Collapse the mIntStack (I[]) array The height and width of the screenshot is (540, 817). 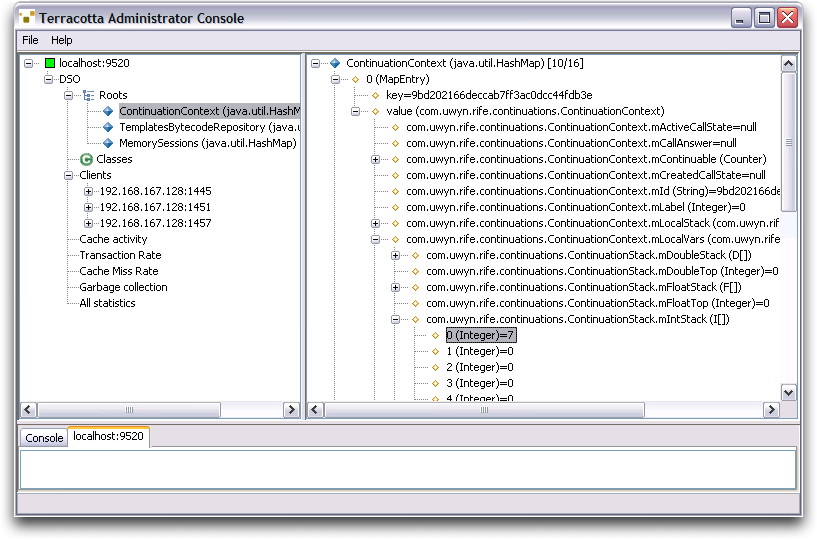(x=395, y=319)
